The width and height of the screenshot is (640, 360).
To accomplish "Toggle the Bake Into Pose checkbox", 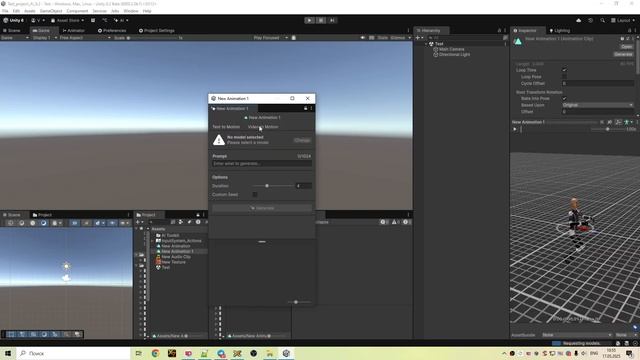I will (564, 98).
